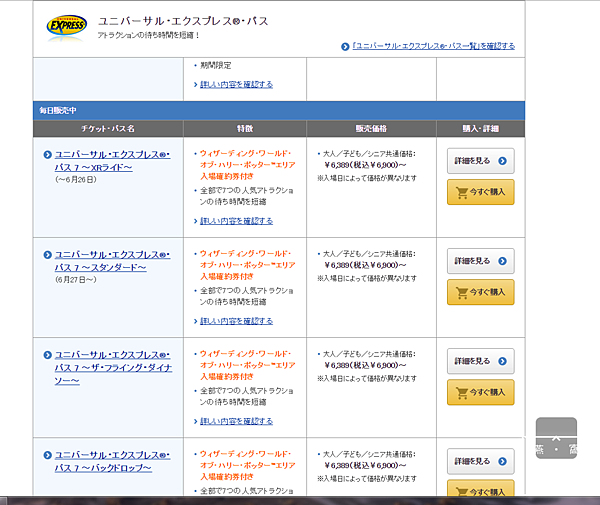This screenshot has height=505, width=600.
Task: Click the Universal Express logo
Action: click(67, 28)
